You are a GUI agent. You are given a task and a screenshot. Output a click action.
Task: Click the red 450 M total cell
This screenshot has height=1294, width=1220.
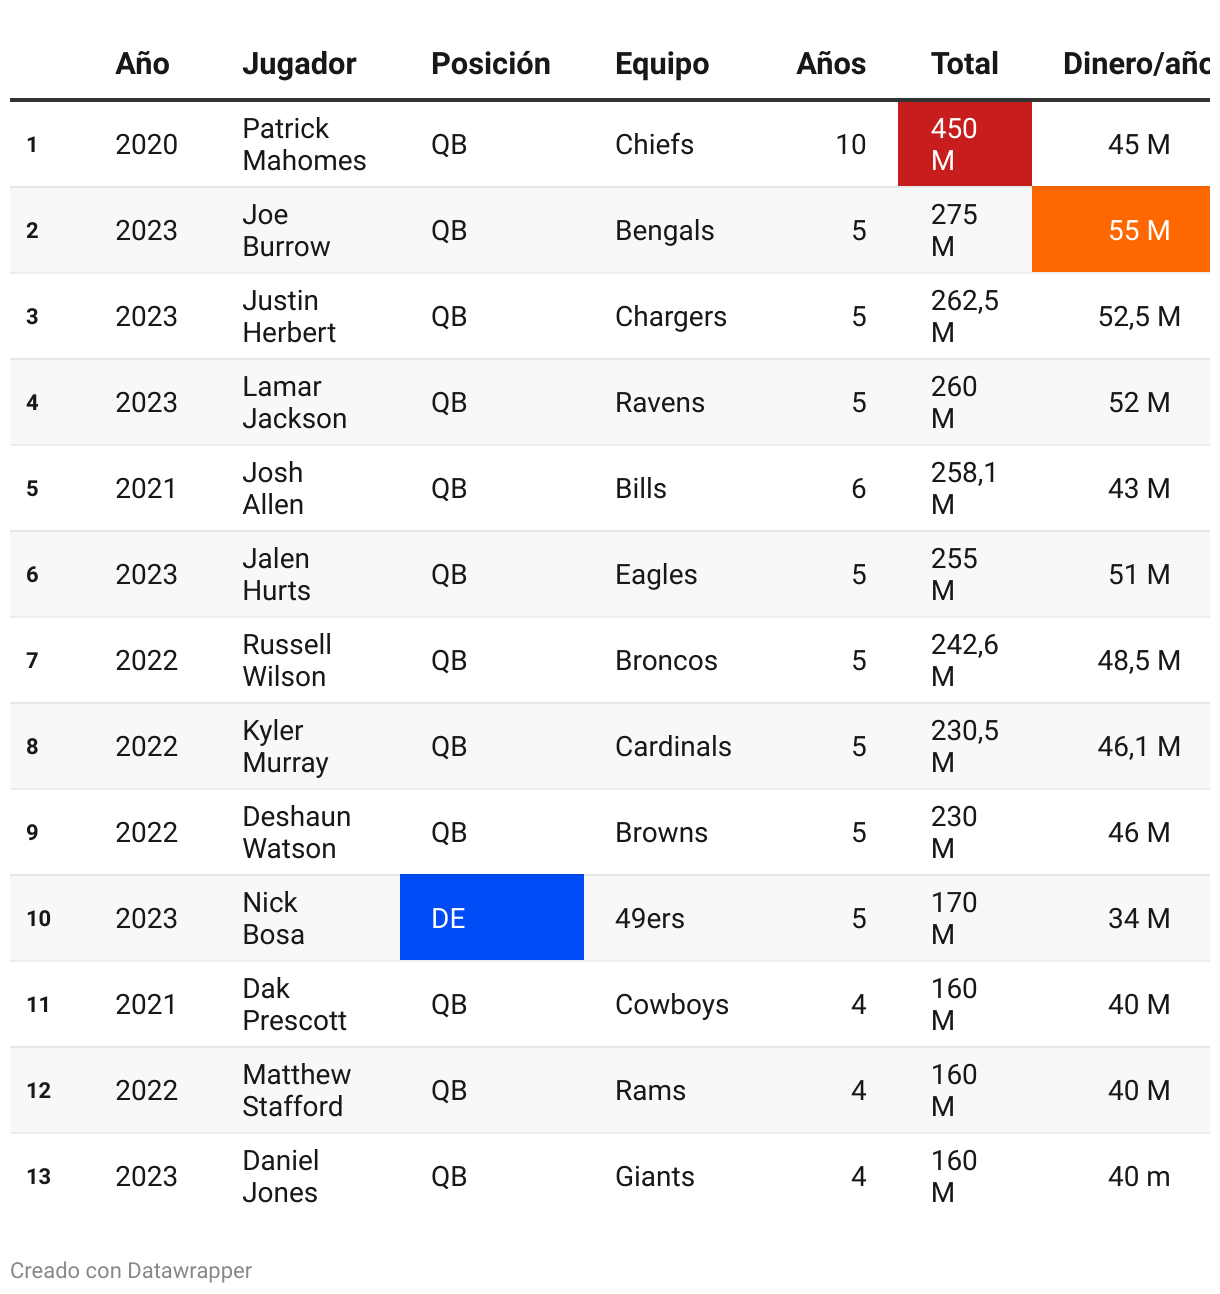click(965, 144)
